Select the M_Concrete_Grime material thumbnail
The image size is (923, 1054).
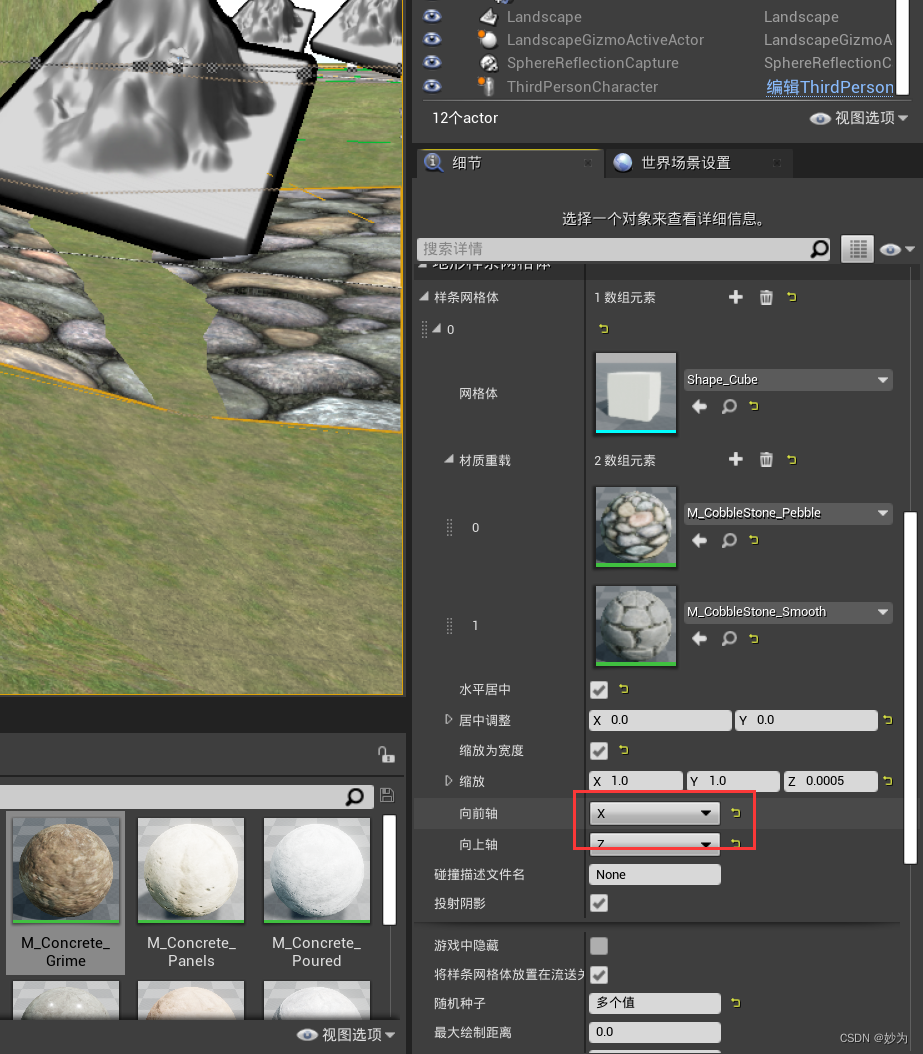(x=65, y=869)
